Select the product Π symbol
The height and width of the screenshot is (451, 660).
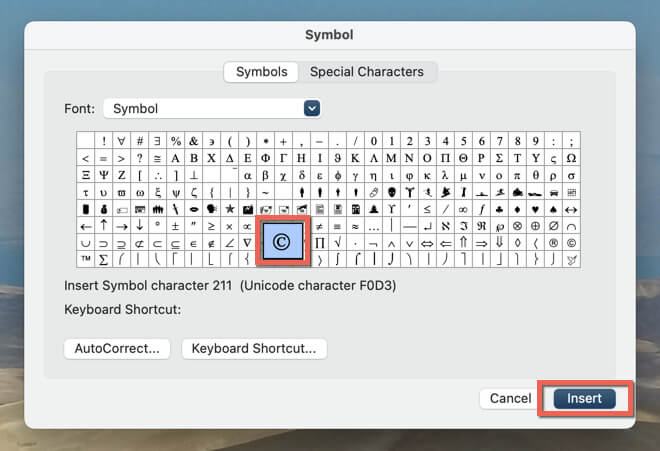click(x=319, y=242)
